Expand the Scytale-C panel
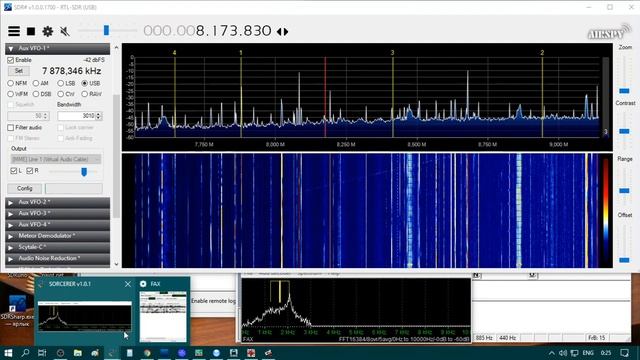The height and width of the screenshot is (360, 640). coord(58,247)
